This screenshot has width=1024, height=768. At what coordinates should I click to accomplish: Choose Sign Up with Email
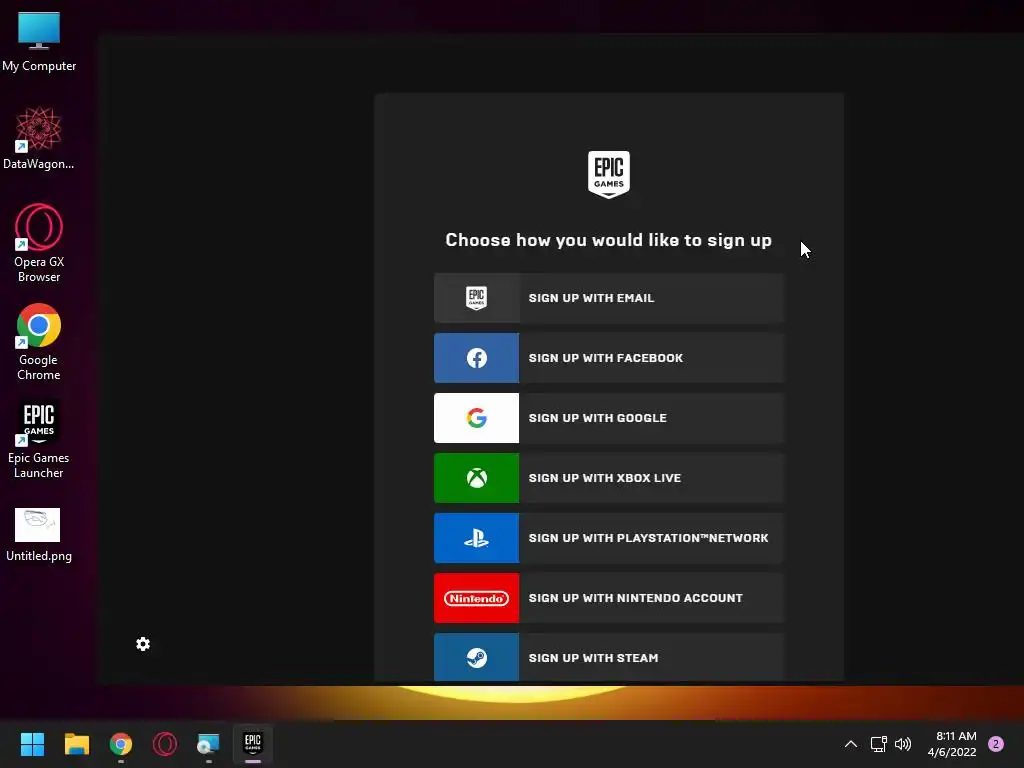point(609,298)
